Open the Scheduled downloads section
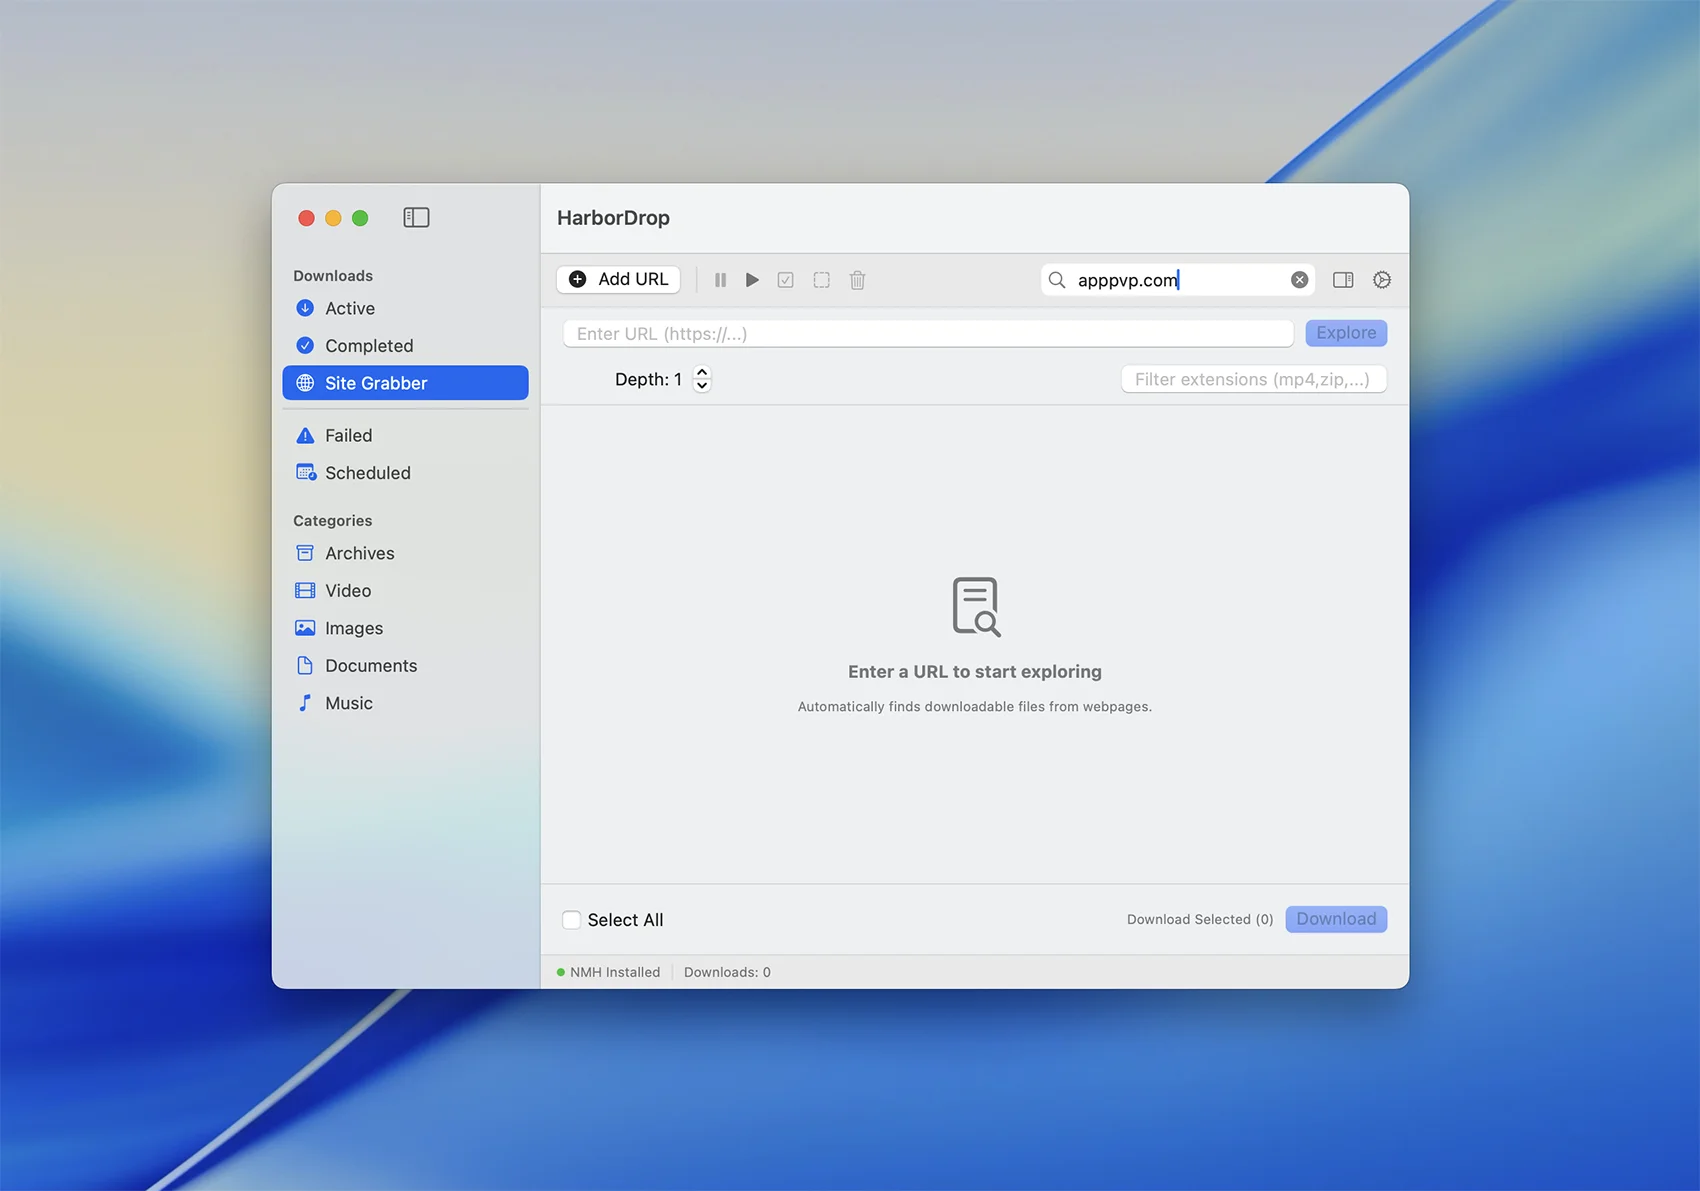The height and width of the screenshot is (1191, 1700). tap(367, 473)
